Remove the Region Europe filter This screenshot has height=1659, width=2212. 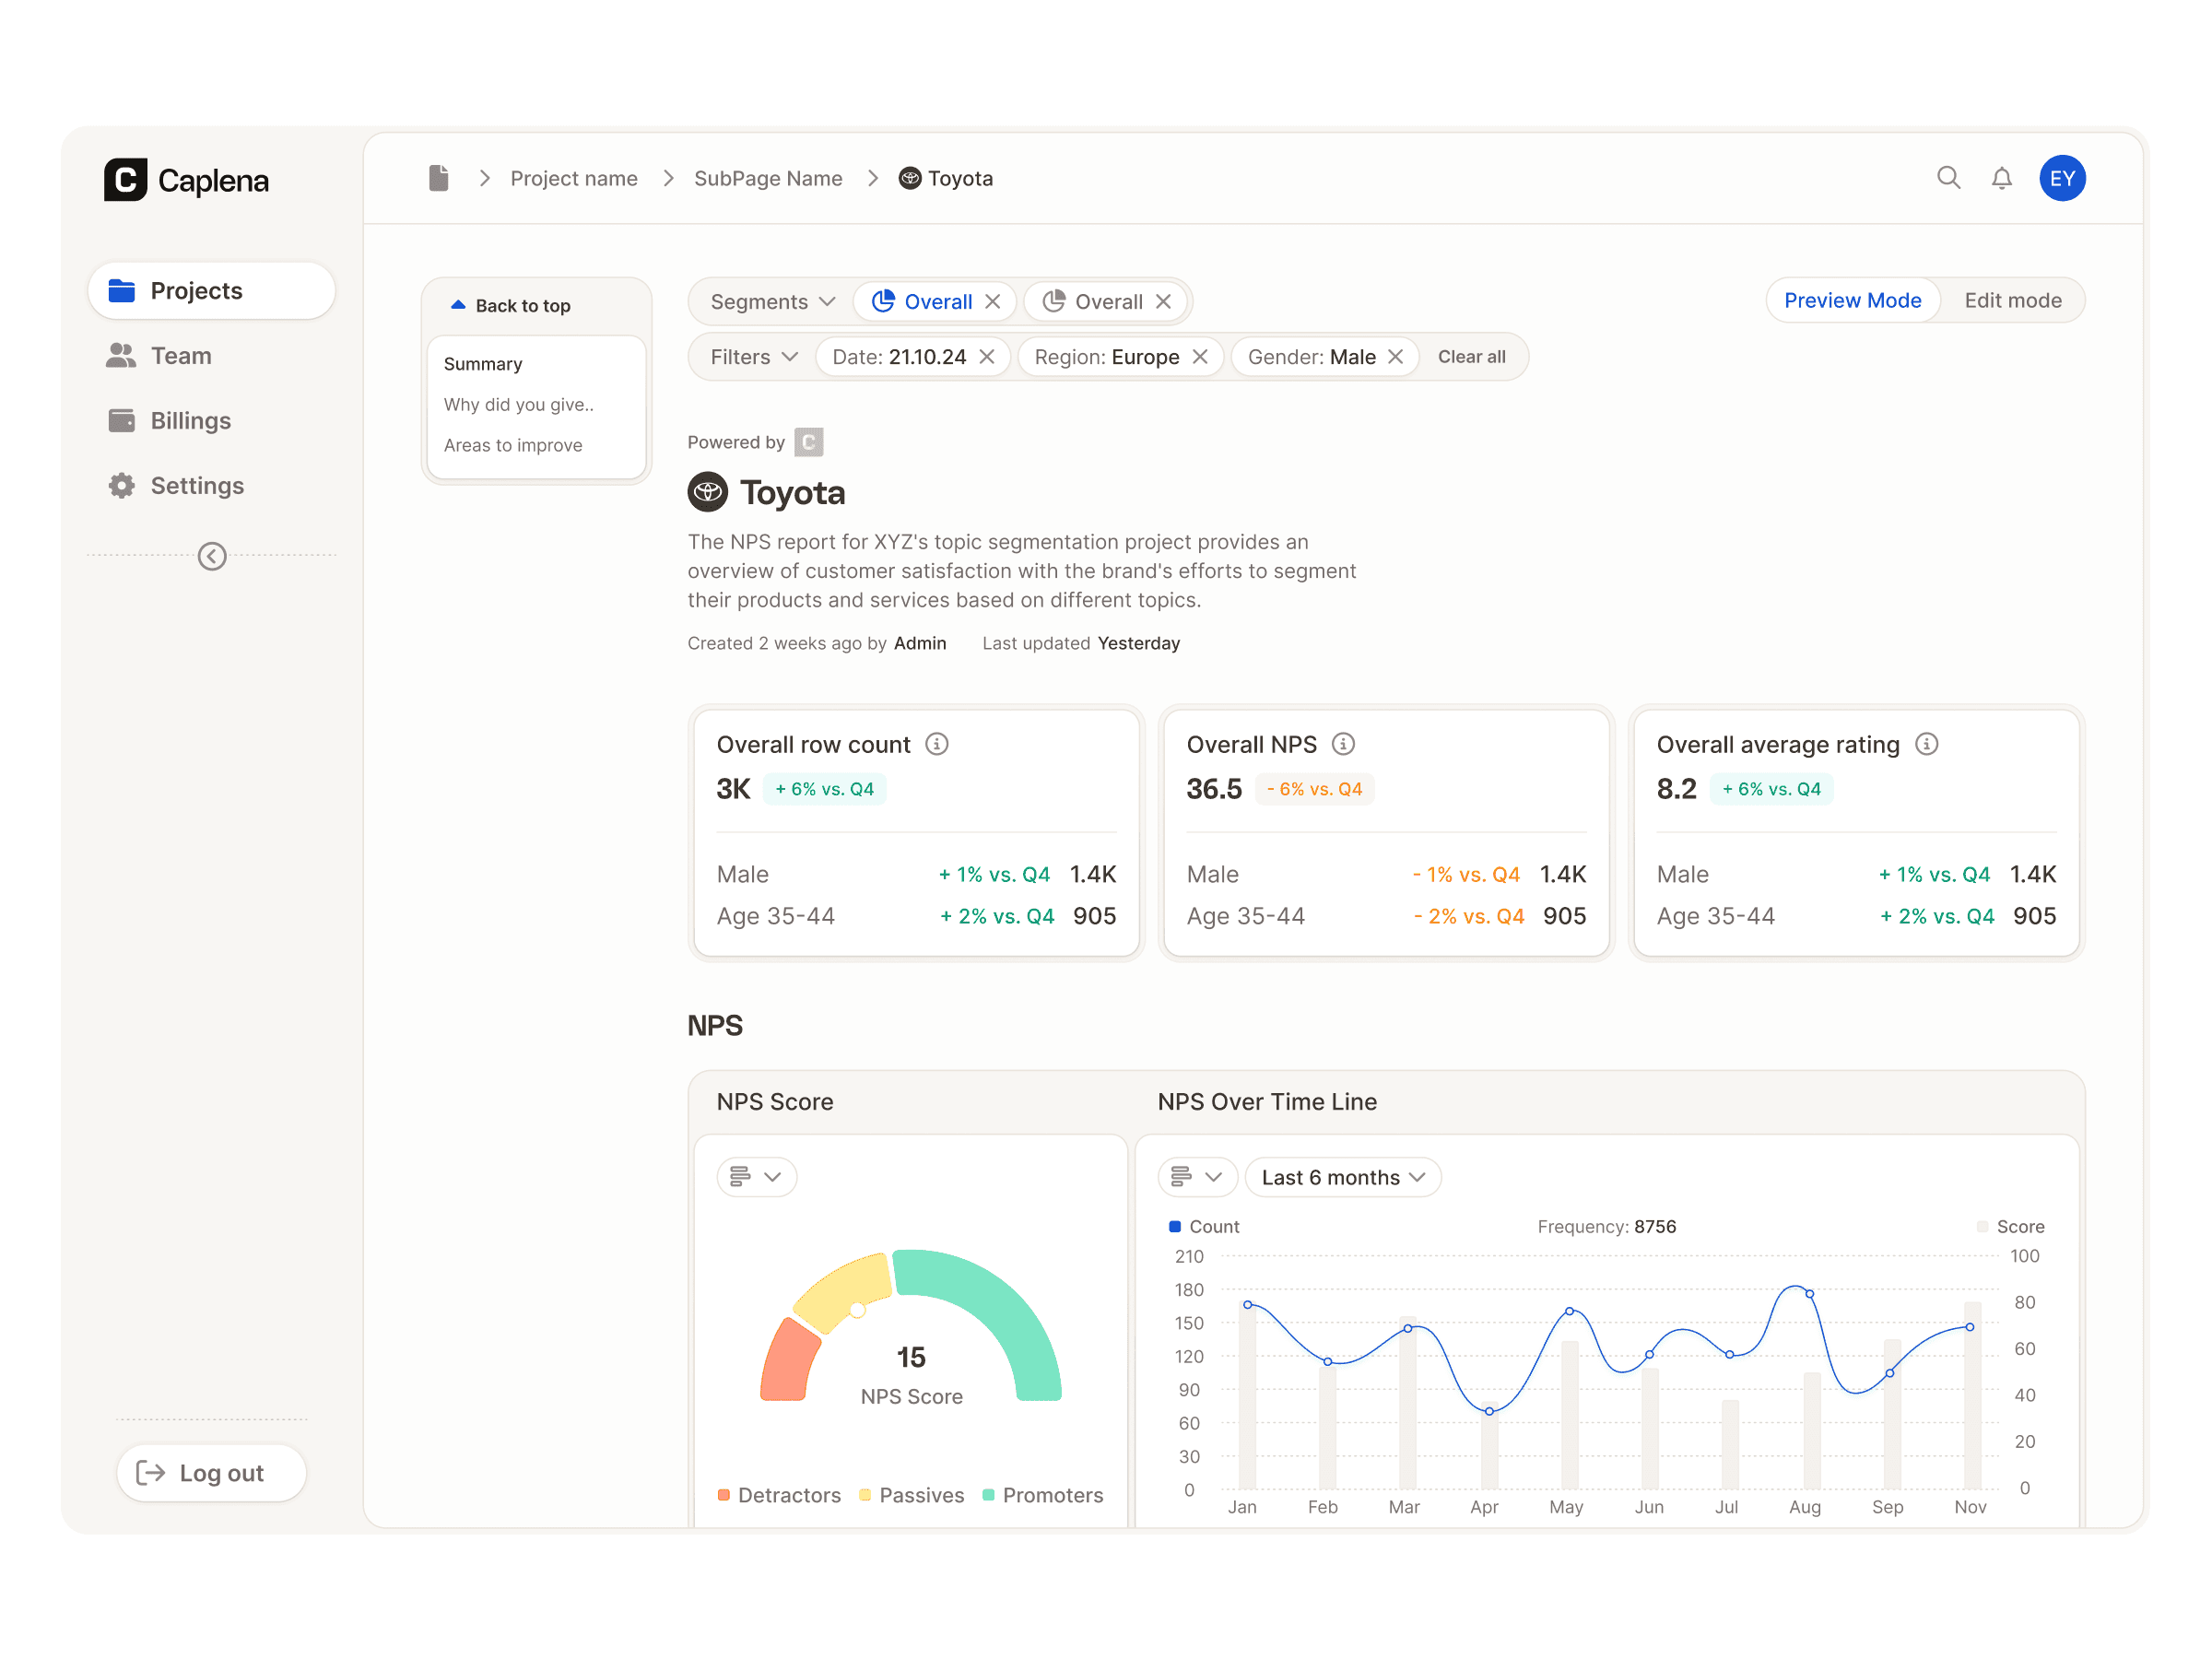[x=1200, y=357]
